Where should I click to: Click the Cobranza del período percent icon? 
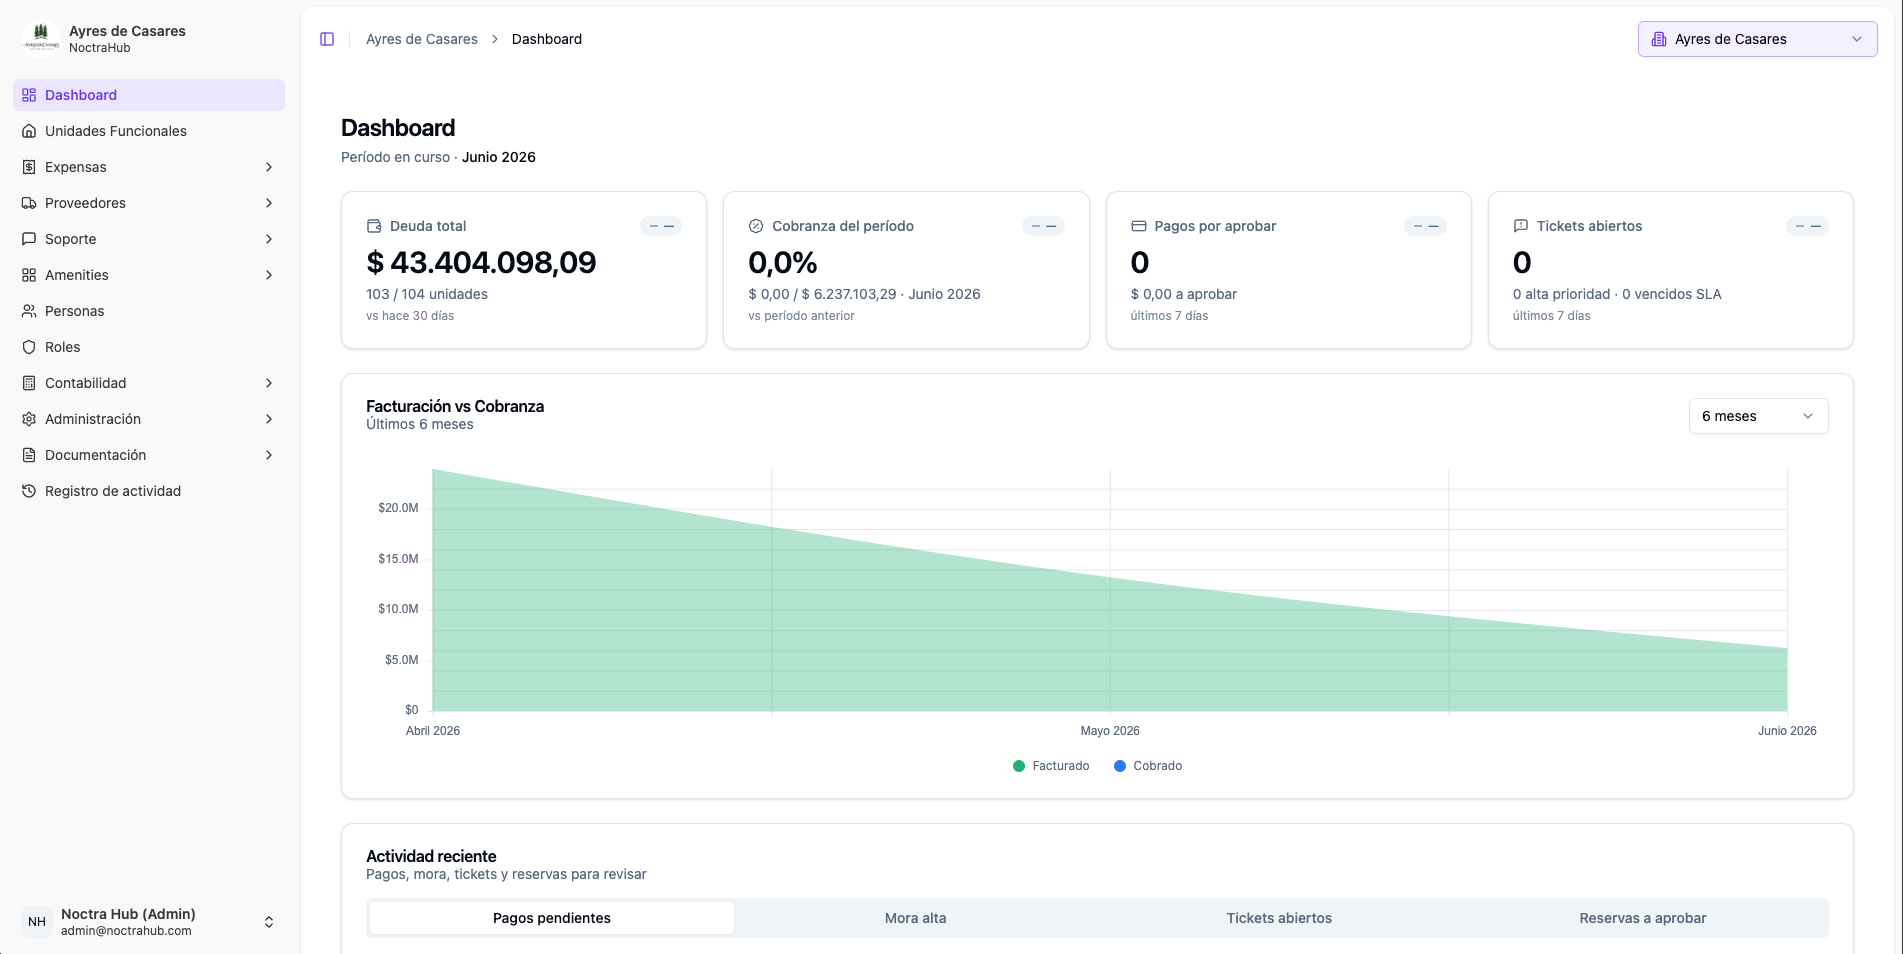click(x=756, y=226)
